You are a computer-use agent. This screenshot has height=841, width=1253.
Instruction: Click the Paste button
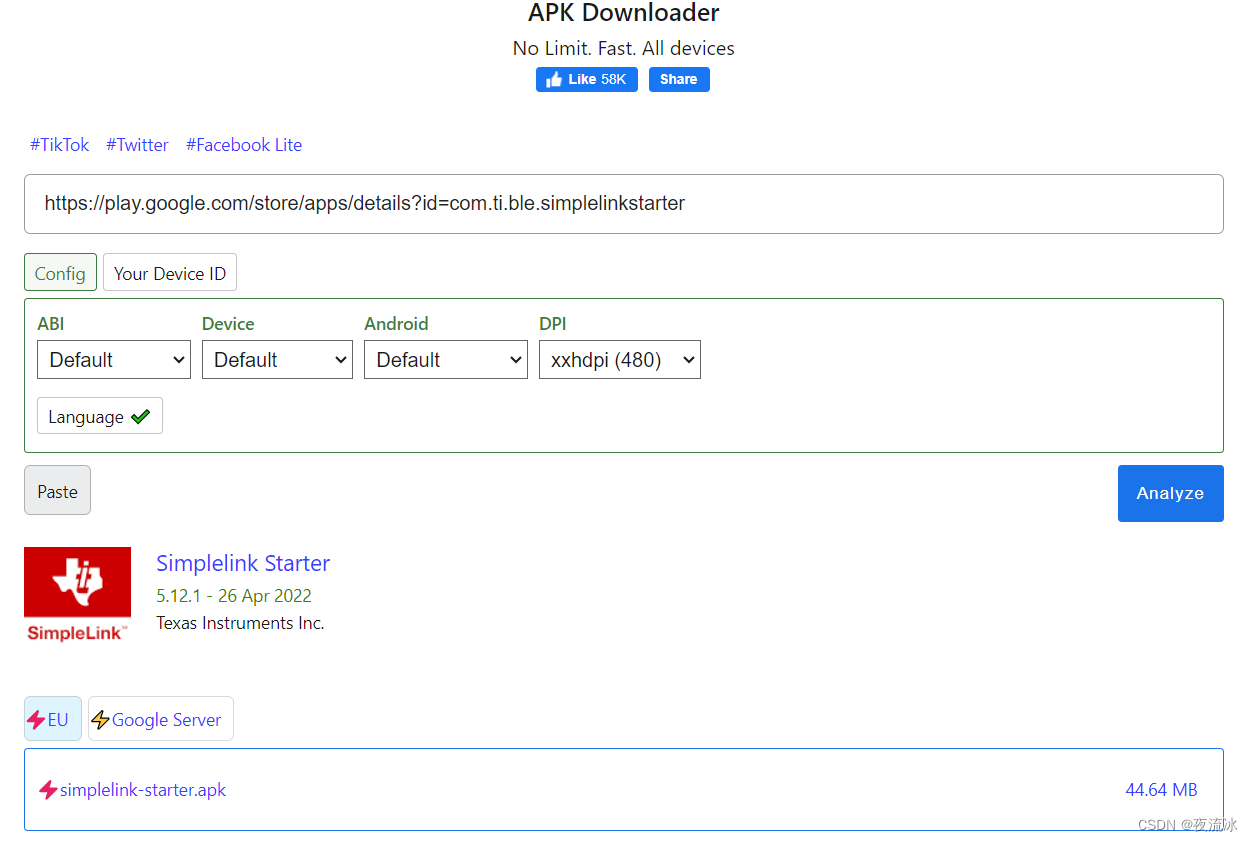tap(57, 491)
